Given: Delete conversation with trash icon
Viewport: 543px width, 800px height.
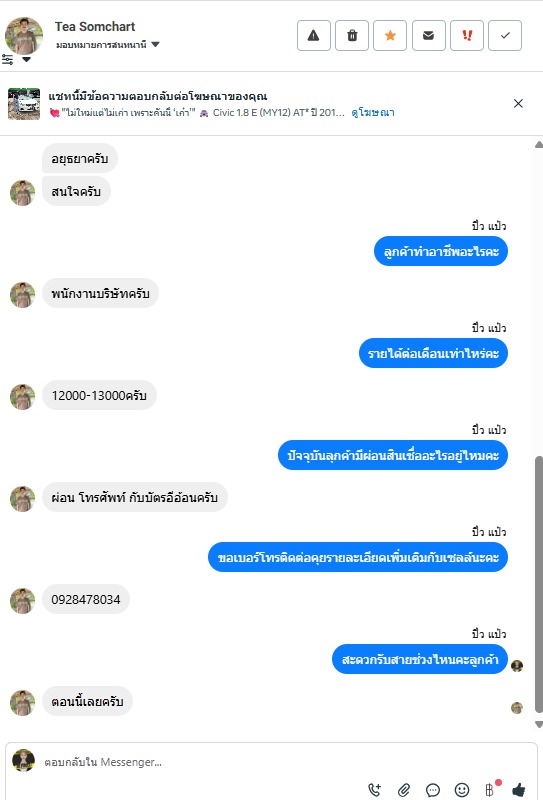Looking at the screenshot, I should [352, 36].
